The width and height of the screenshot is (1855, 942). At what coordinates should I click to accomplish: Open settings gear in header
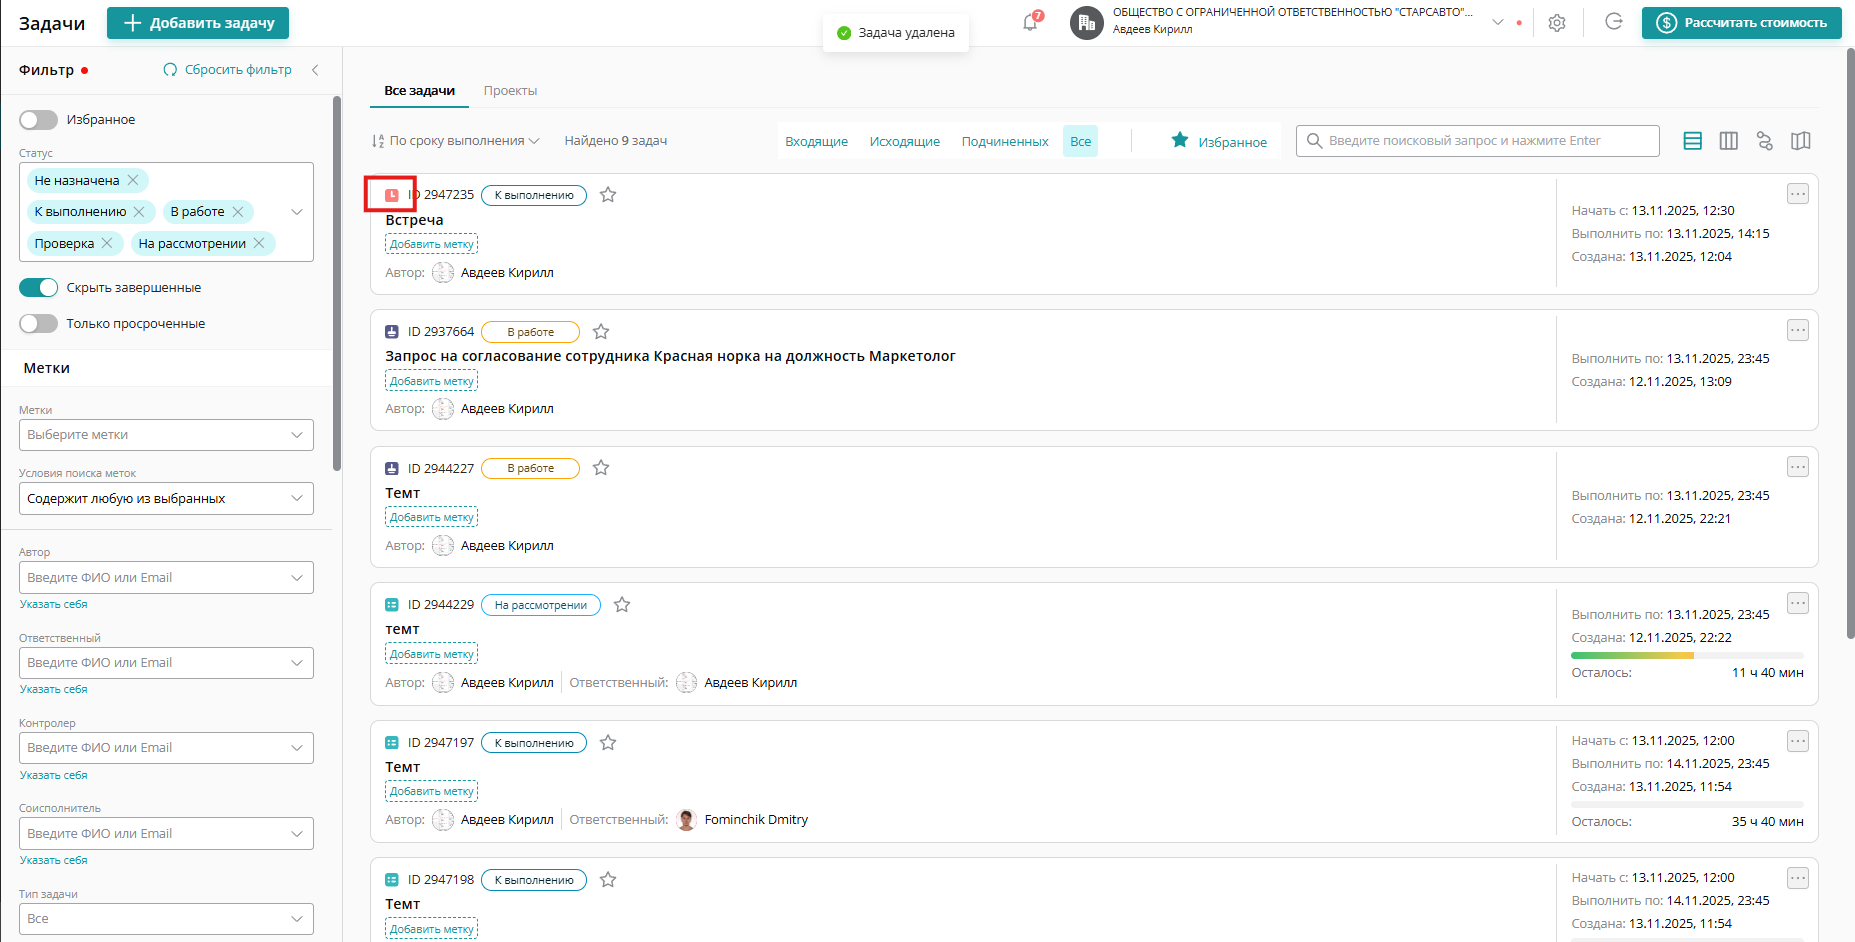point(1557,23)
